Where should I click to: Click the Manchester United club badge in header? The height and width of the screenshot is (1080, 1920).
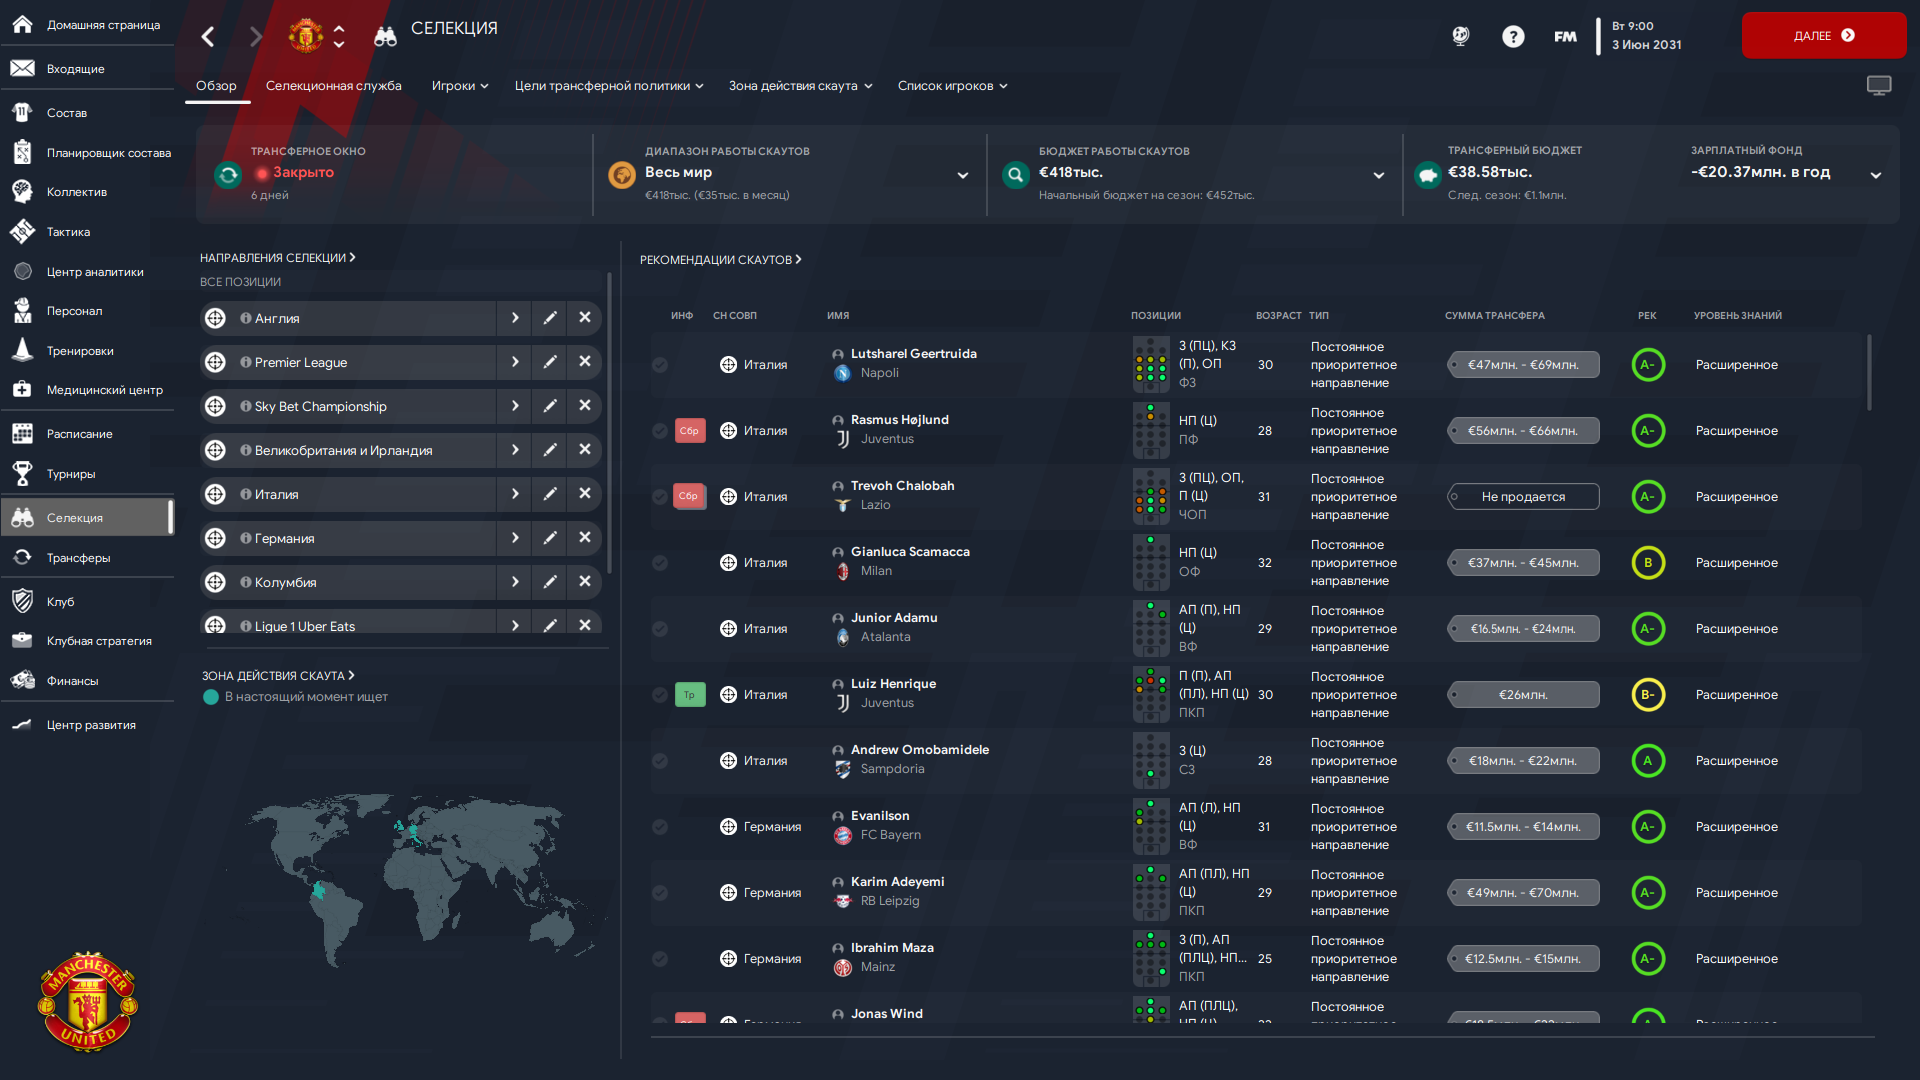tap(305, 36)
